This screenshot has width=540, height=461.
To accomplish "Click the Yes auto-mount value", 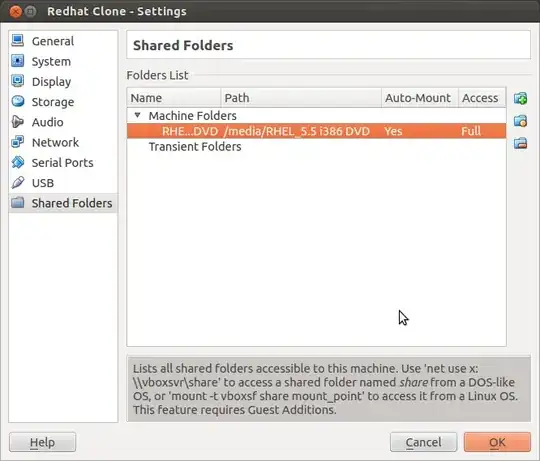I will click(393, 131).
